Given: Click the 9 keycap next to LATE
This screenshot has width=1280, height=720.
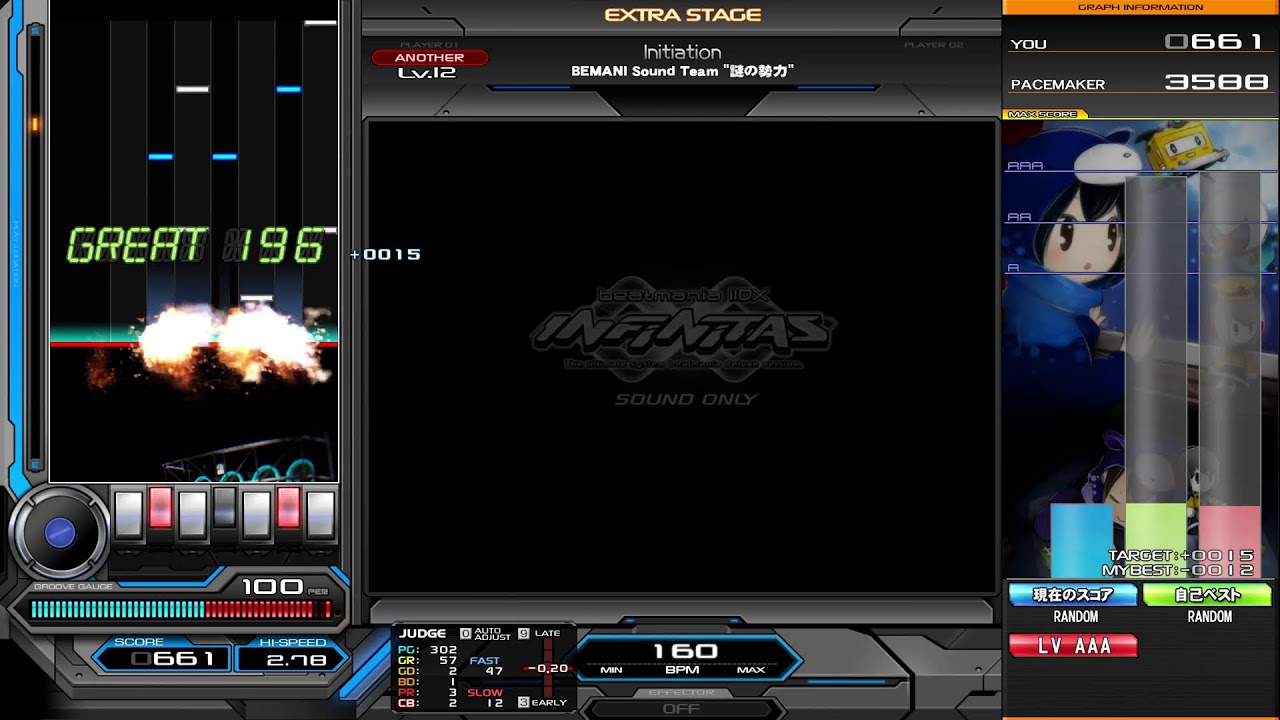Looking at the screenshot, I should 524,634.
